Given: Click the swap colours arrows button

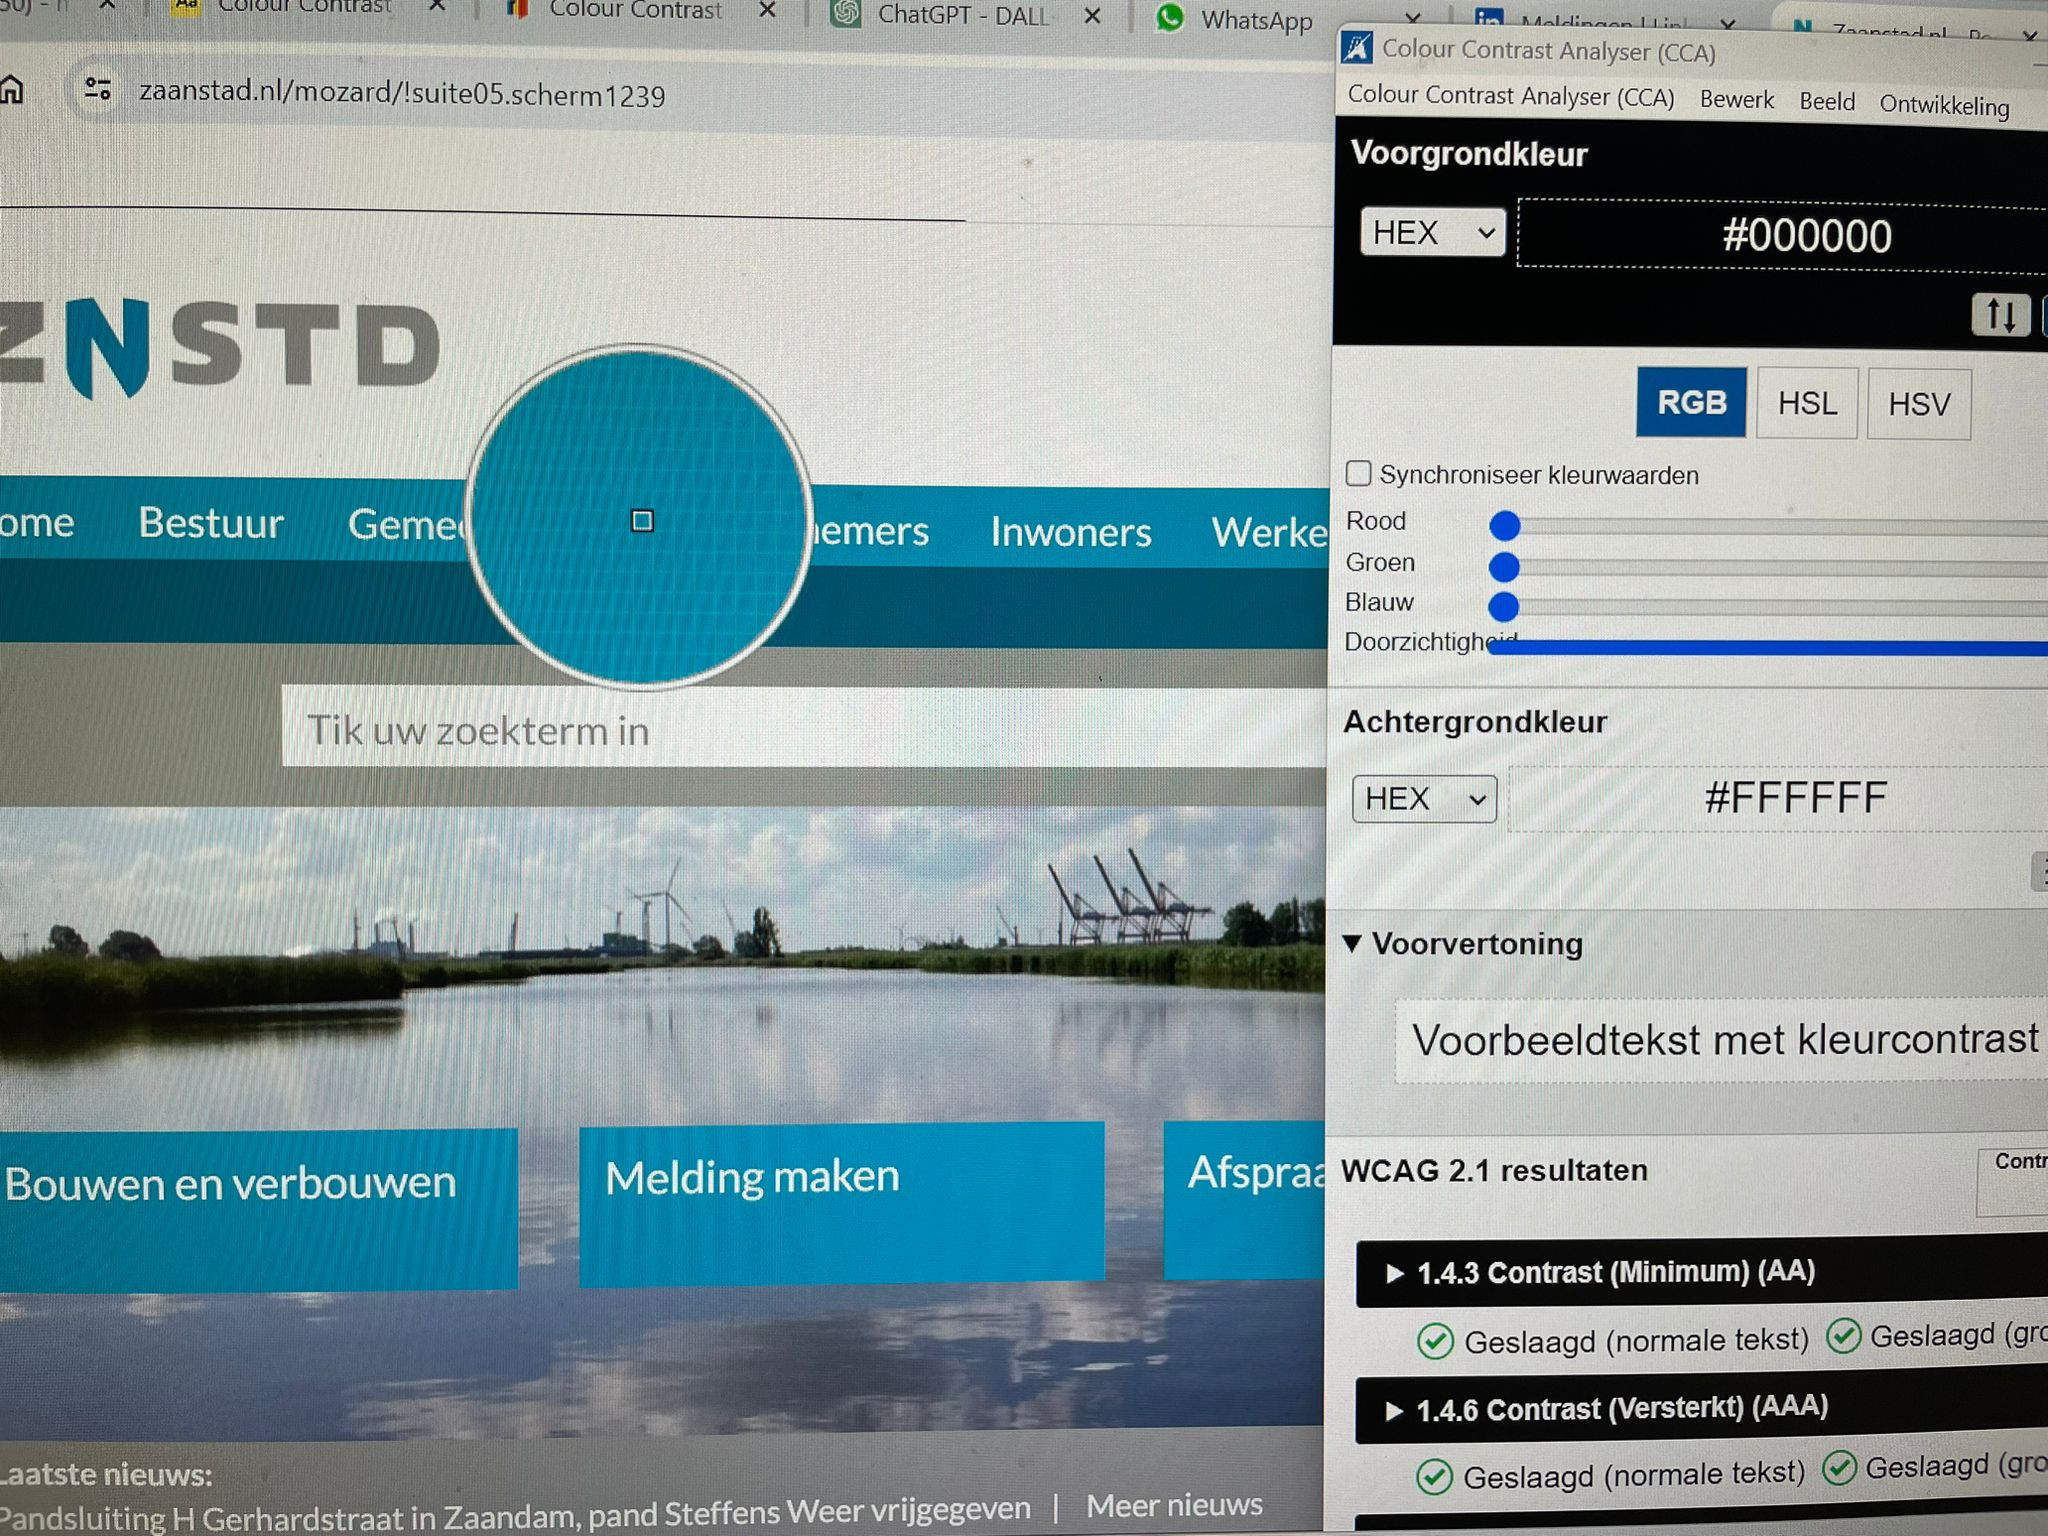Looking at the screenshot, I should (2000, 315).
